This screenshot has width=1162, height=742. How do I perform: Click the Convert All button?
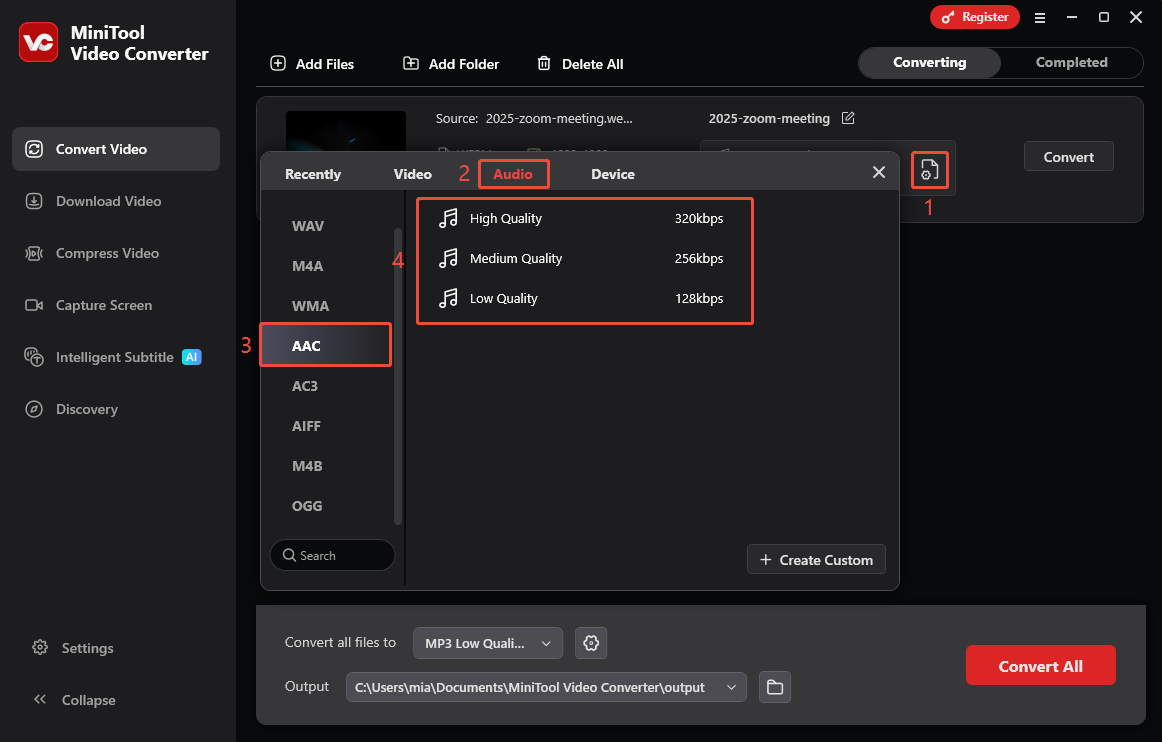tap(1040, 665)
